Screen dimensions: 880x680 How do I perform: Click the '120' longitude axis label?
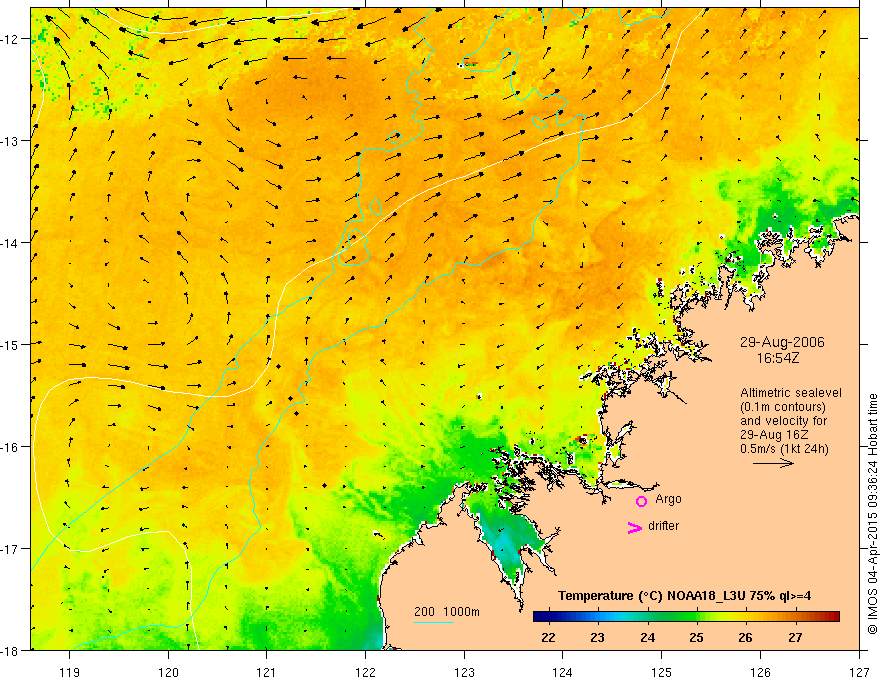tap(168, 673)
